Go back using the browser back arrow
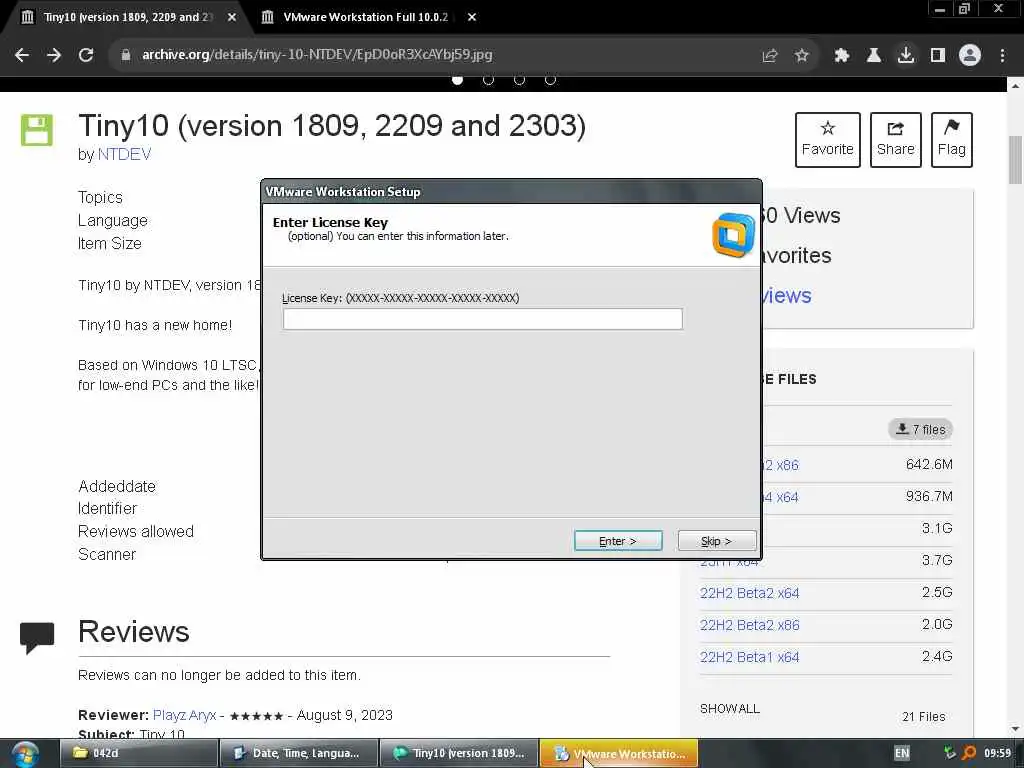This screenshot has width=1024, height=768. pyautogui.click(x=22, y=55)
